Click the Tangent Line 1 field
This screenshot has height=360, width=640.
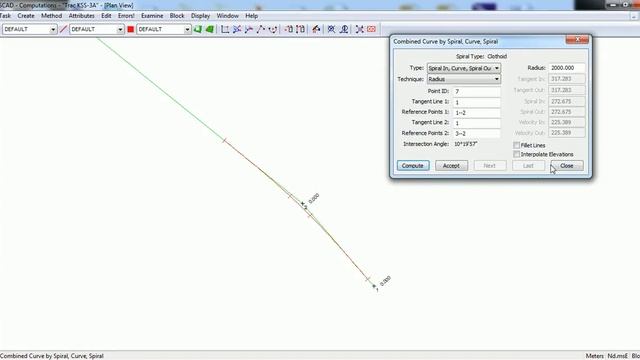click(x=476, y=102)
